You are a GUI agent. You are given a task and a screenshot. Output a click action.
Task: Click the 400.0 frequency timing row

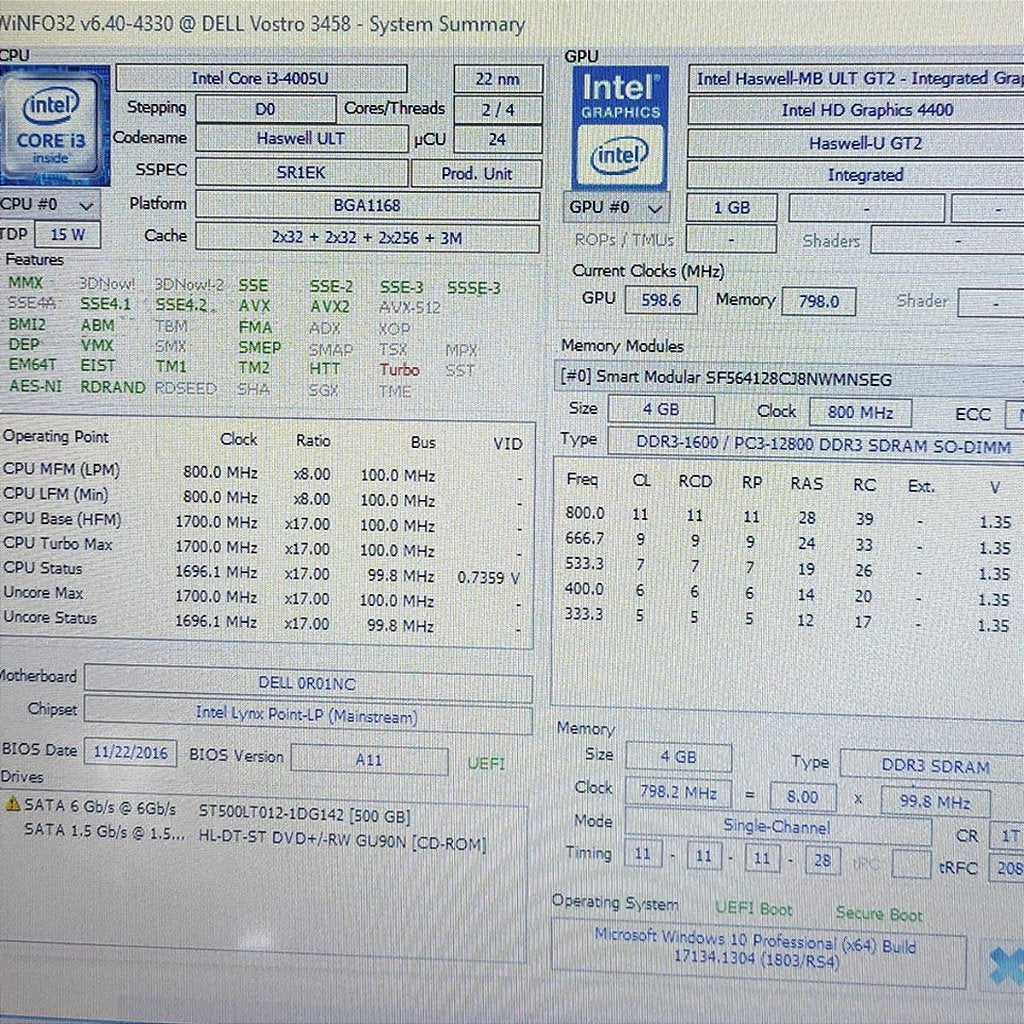pyautogui.click(x=788, y=593)
